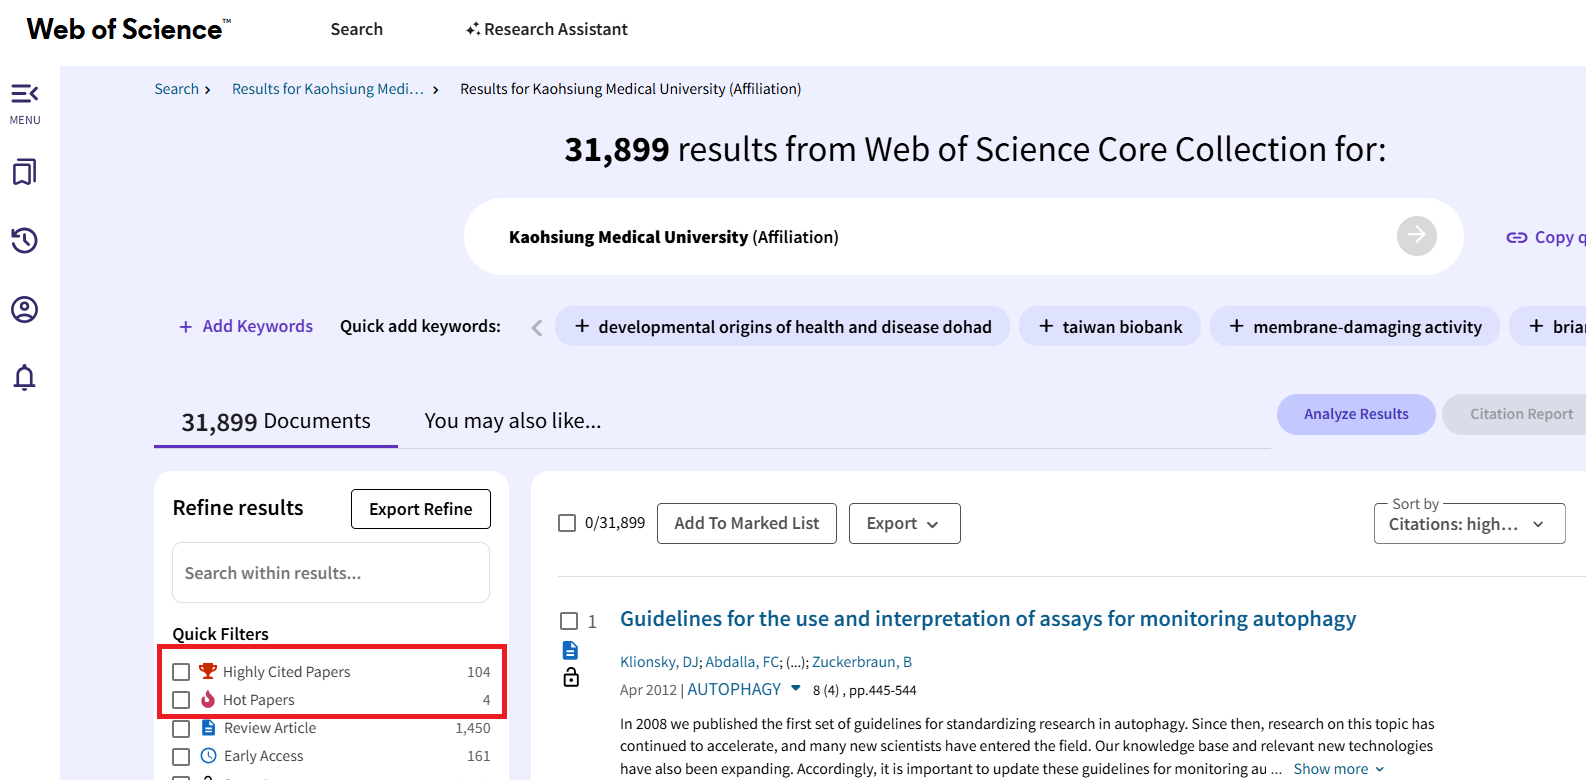Click the Copy query link icon

click(x=1517, y=237)
